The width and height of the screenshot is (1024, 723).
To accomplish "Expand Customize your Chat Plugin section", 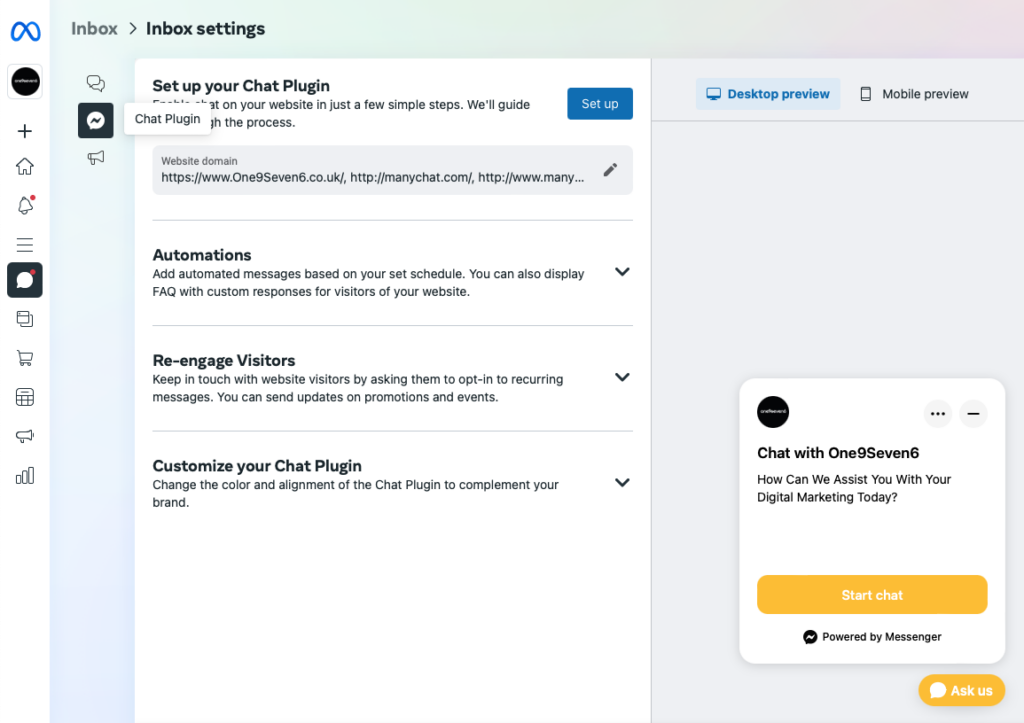I will point(622,483).
